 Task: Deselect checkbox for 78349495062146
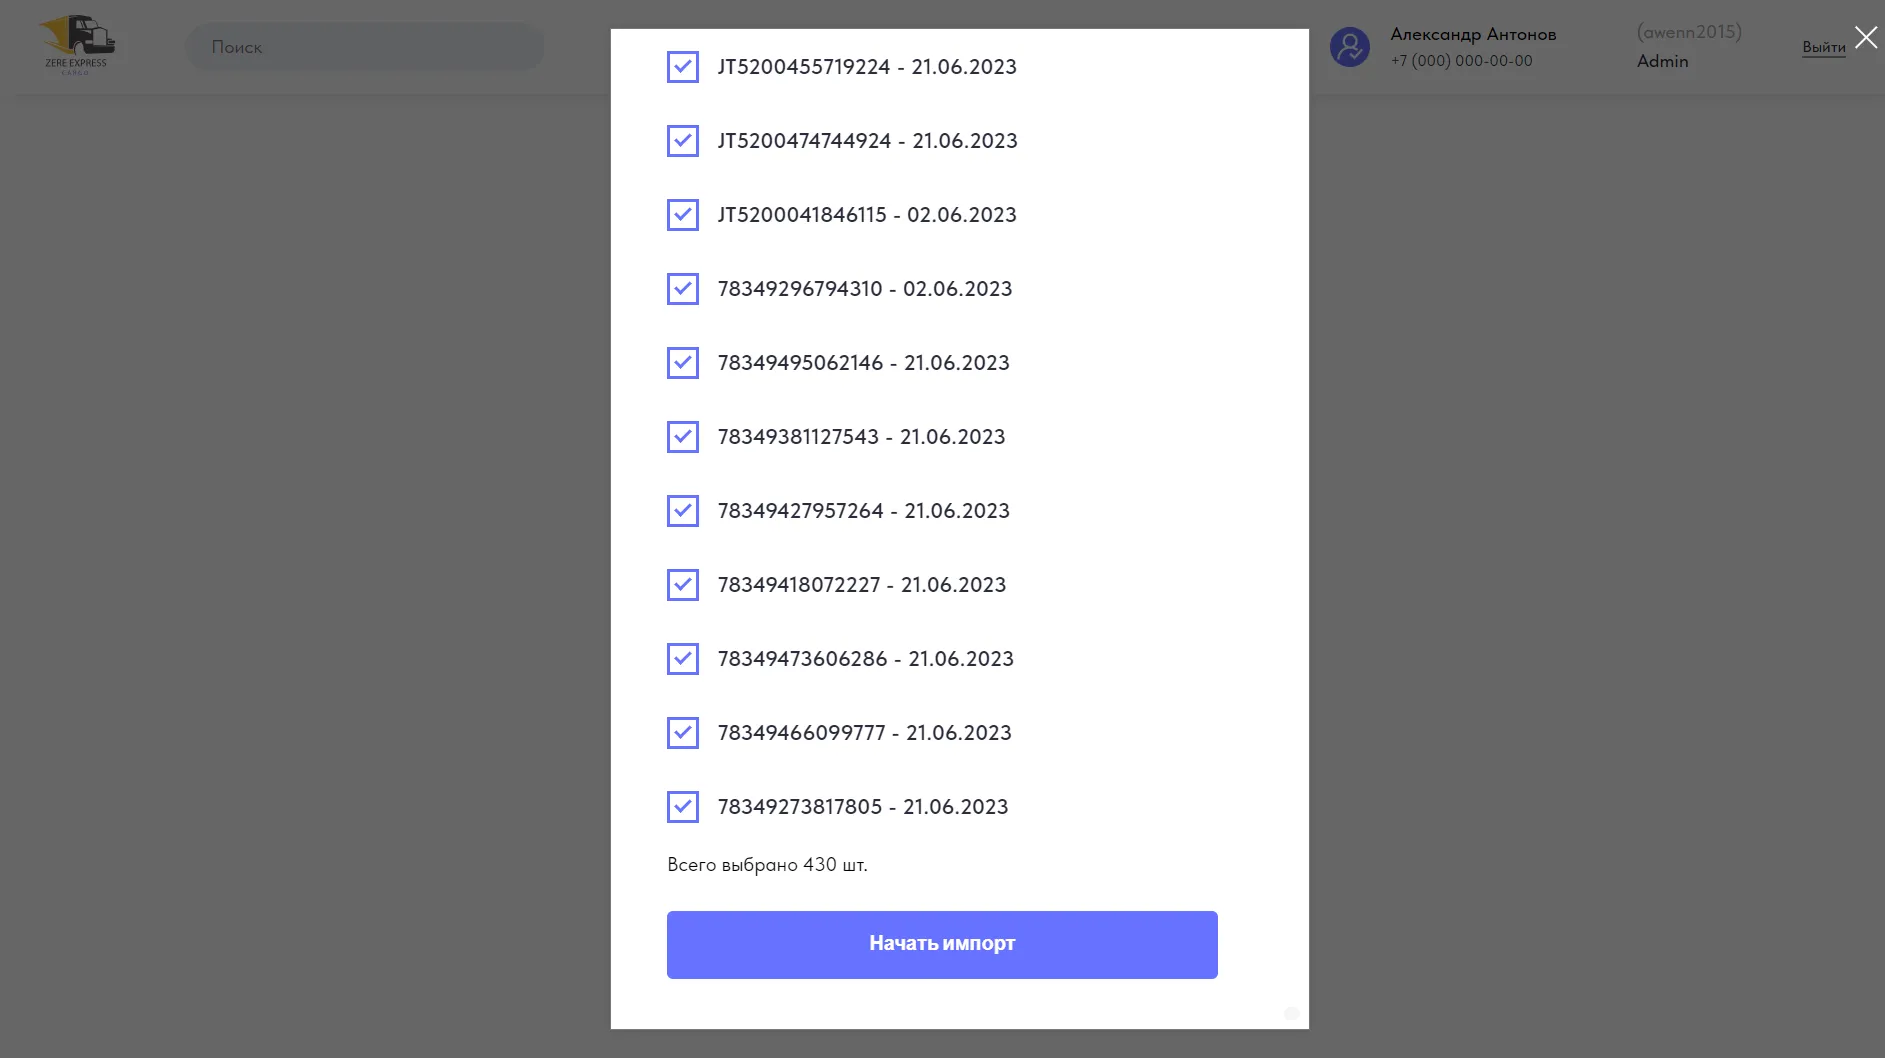pos(683,363)
